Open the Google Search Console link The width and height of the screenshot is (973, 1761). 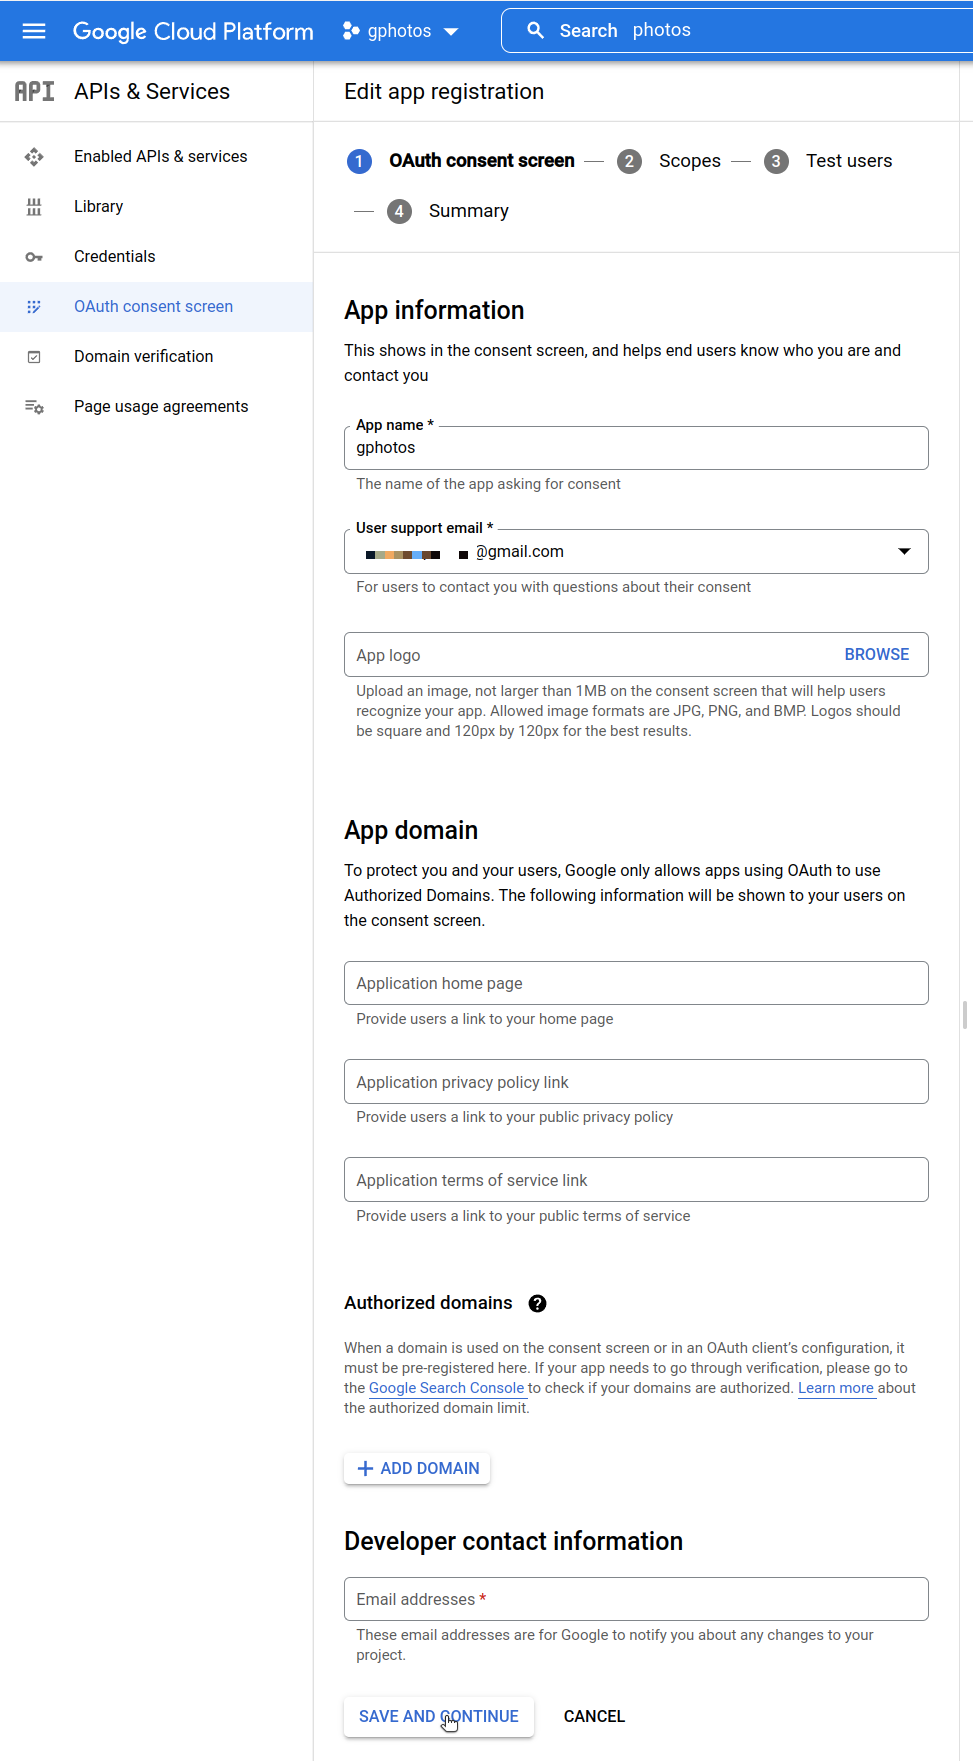point(446,1388)
